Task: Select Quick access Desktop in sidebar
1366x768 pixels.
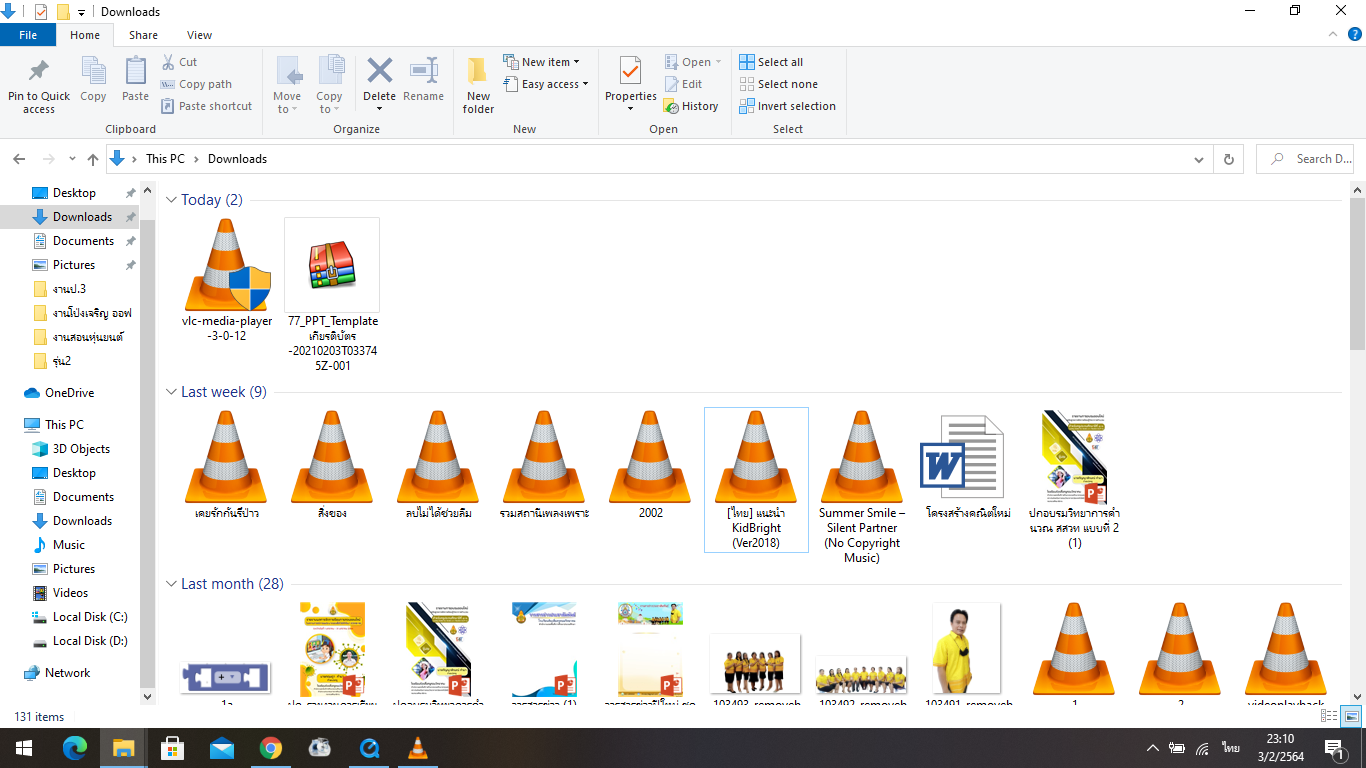Action: [x=74, y=193]
